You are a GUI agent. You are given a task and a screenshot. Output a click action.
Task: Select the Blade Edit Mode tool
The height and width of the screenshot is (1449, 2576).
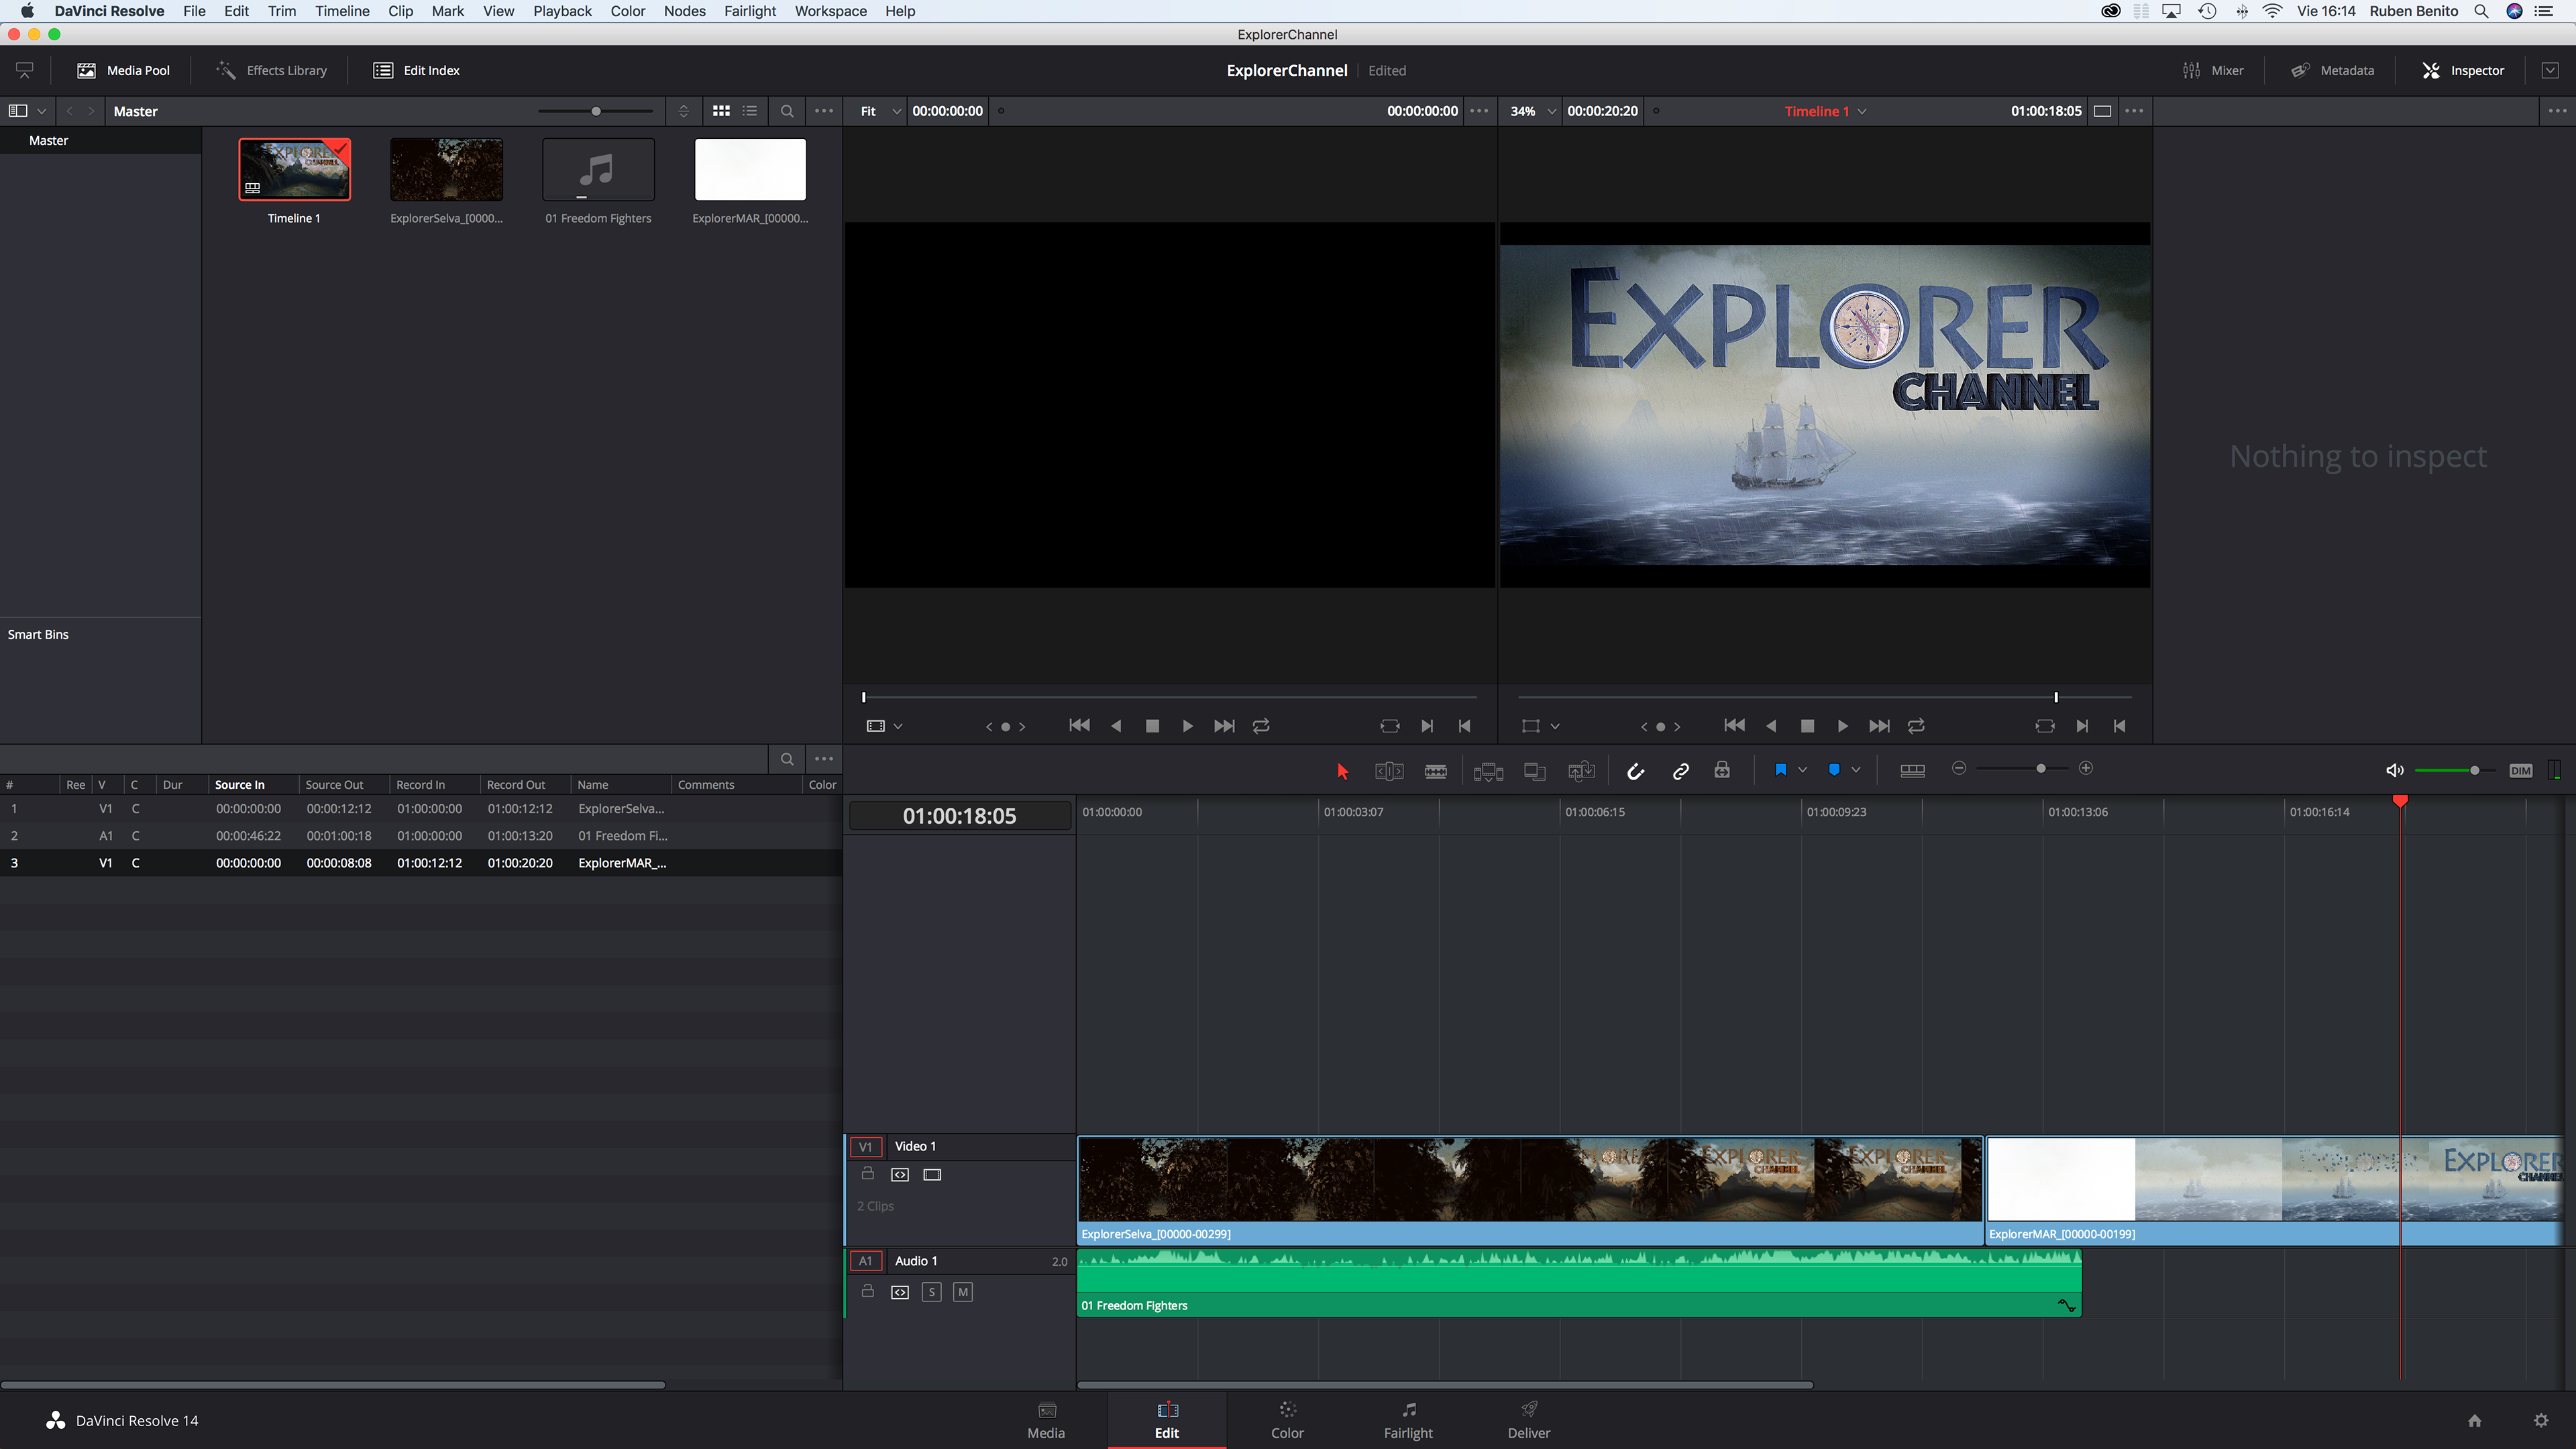[1435, 770]
